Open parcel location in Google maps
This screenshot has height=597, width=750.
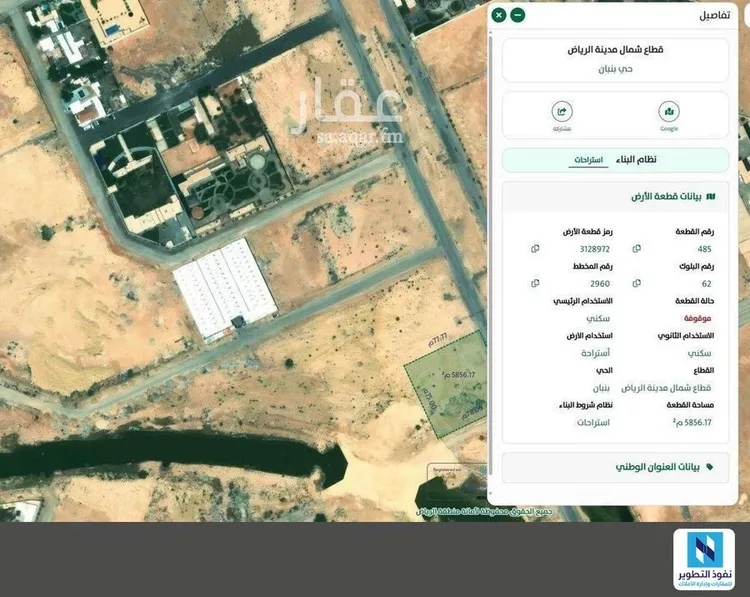[x=669, y=111]
